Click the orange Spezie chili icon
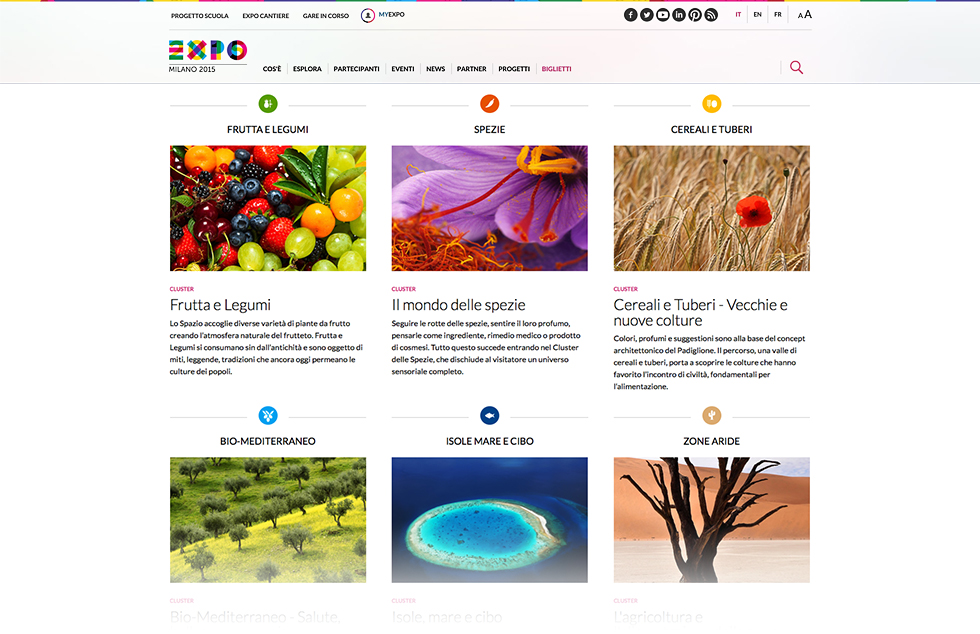Image resolution: width=980 pixels, height=634 pixels. coord(489,103)
